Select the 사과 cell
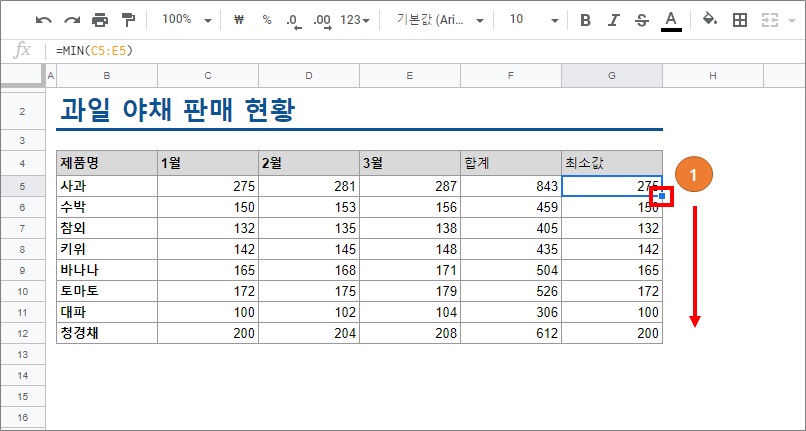 click(107, 186)
